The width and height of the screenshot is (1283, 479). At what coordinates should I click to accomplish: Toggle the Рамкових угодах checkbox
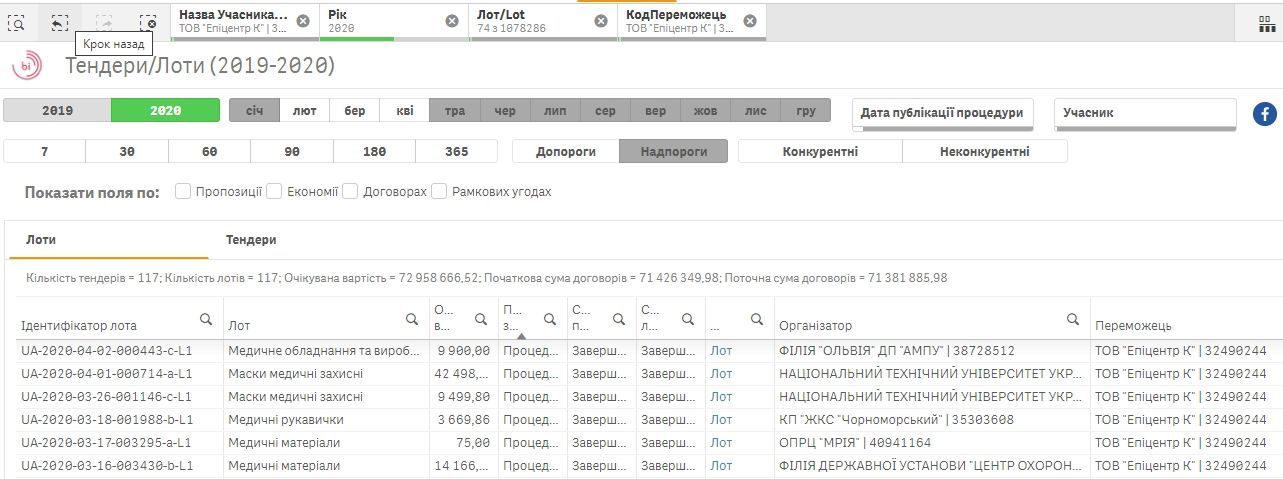[x=439, y=191]
